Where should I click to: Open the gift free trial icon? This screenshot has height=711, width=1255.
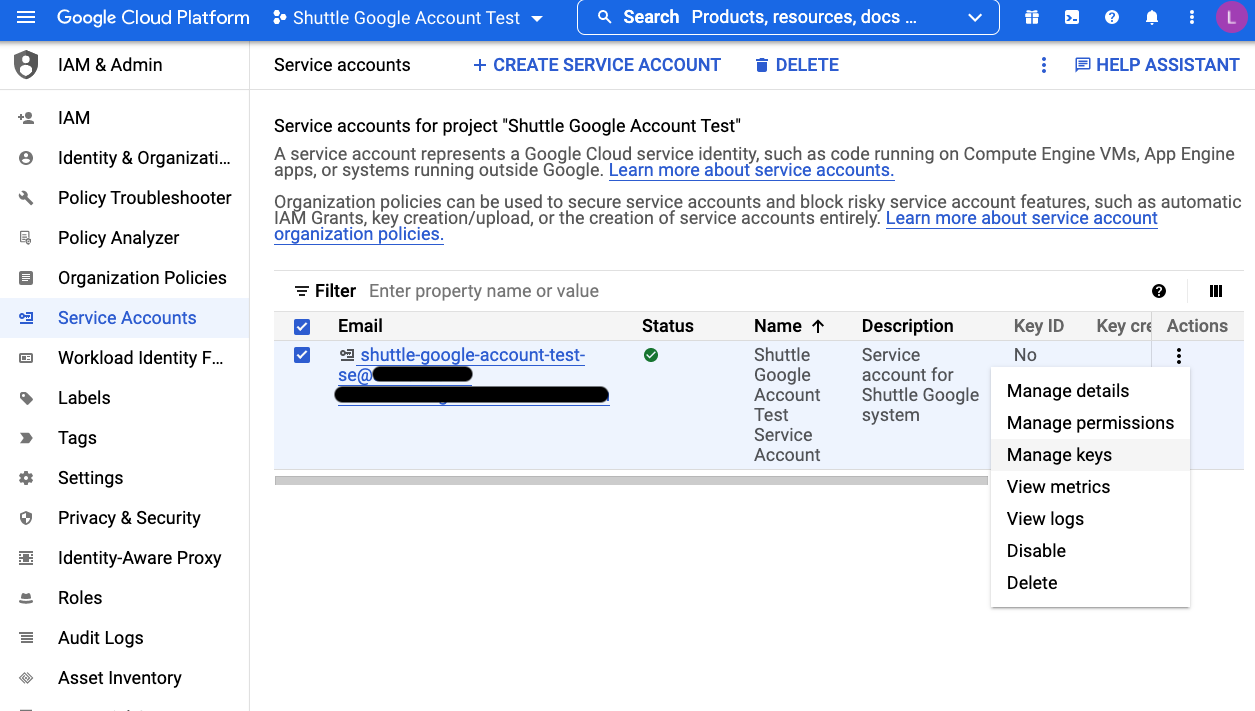click(1032, 18)
